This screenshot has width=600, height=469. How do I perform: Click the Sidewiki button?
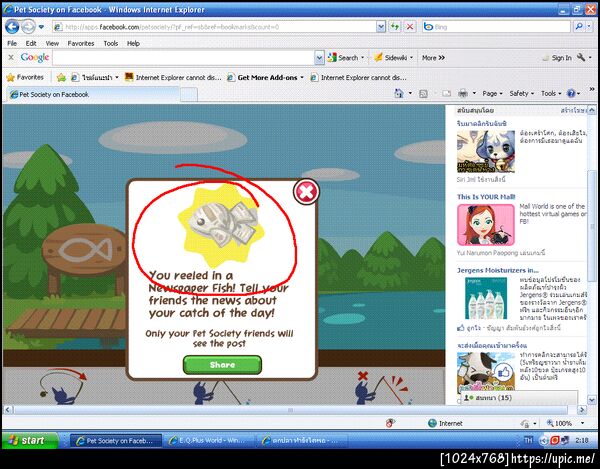pos(391,58)
